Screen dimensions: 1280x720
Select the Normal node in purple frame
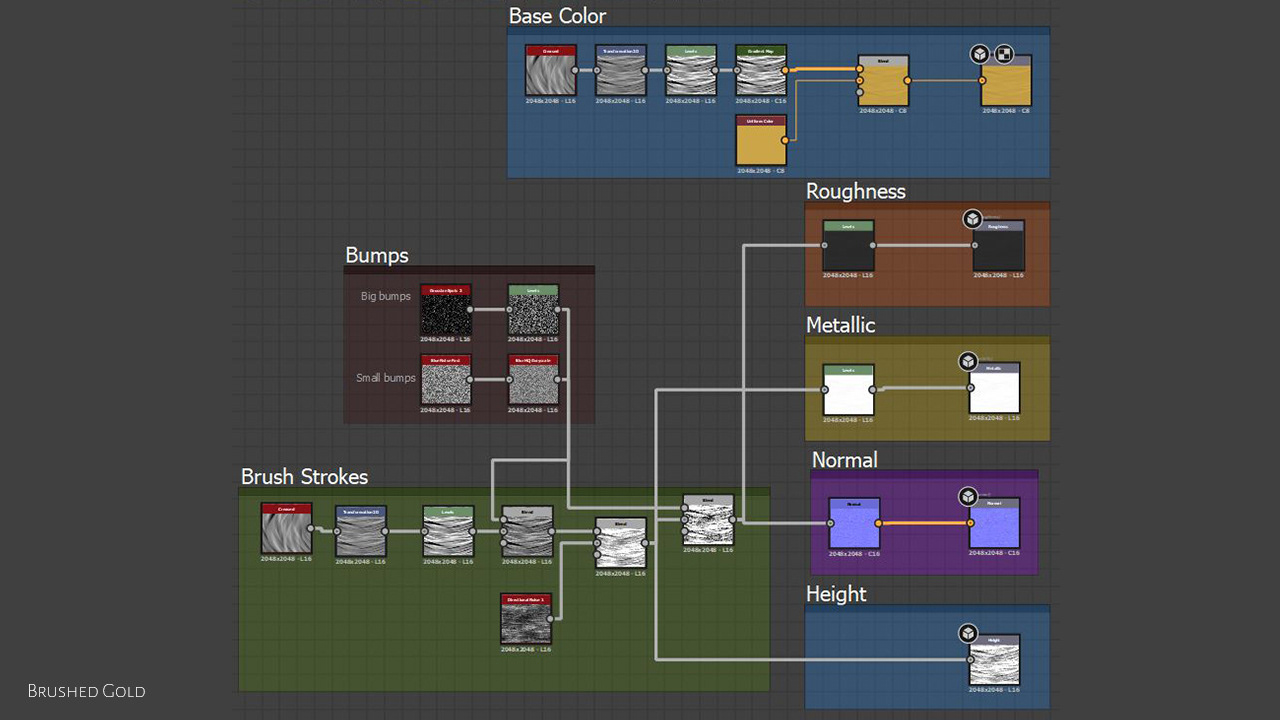tap(854, 523)
